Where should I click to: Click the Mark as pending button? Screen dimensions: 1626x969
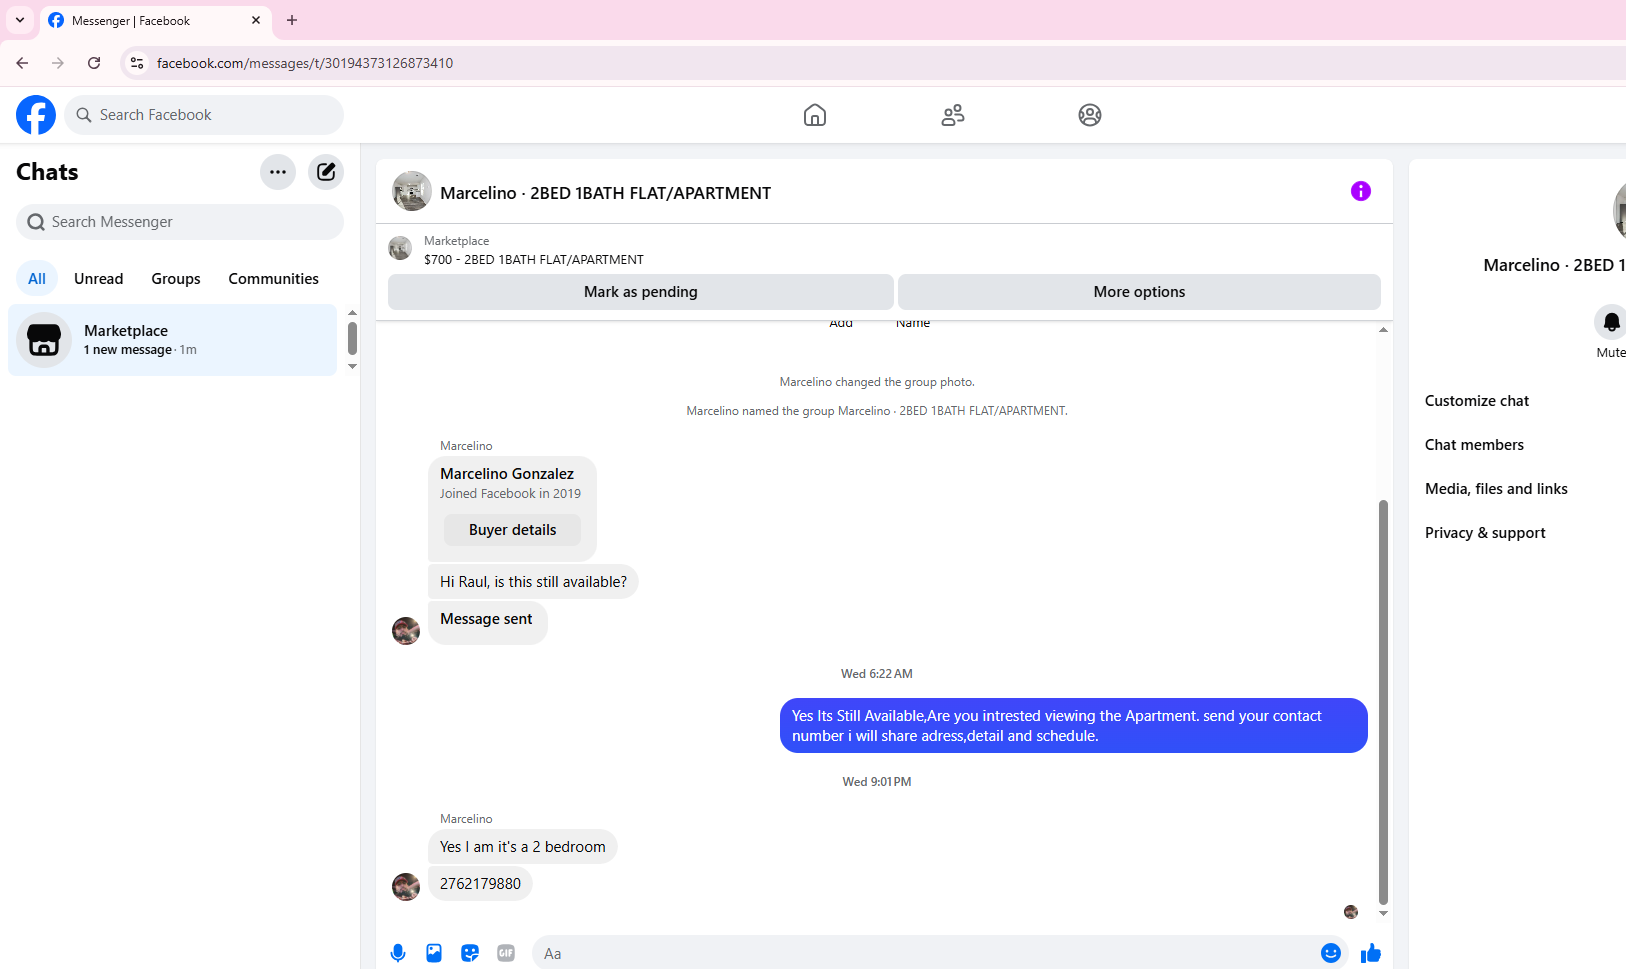tap(641, 292)
